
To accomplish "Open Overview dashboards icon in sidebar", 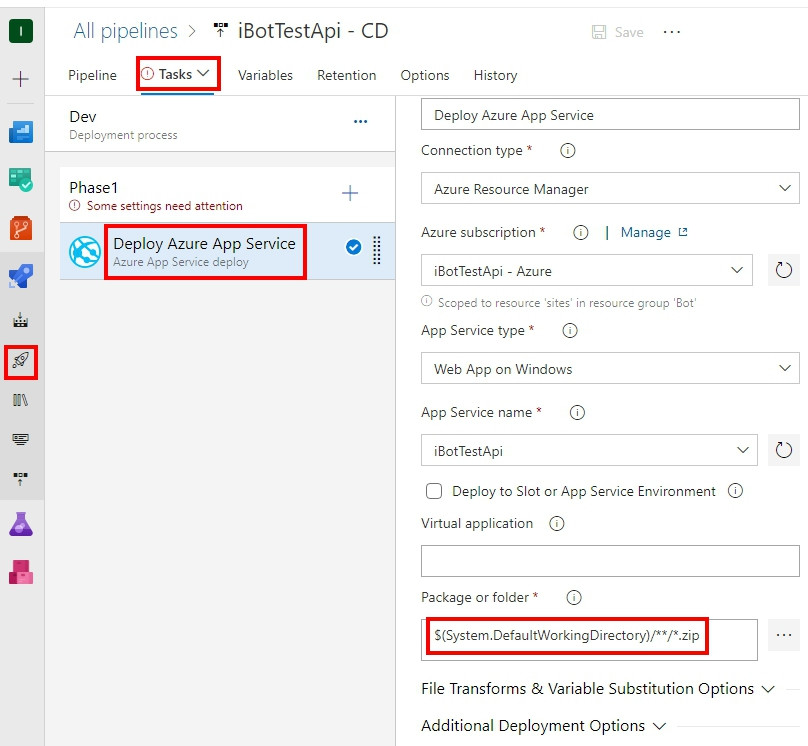I will [x=21, y=132].
